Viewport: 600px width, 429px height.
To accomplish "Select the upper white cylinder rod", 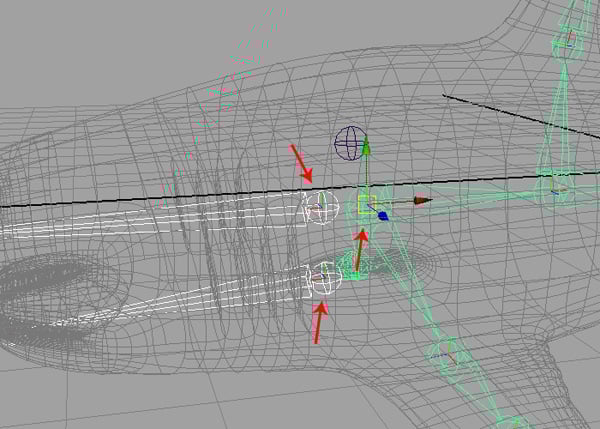I will pyautogui.click(x=153, y=217).
